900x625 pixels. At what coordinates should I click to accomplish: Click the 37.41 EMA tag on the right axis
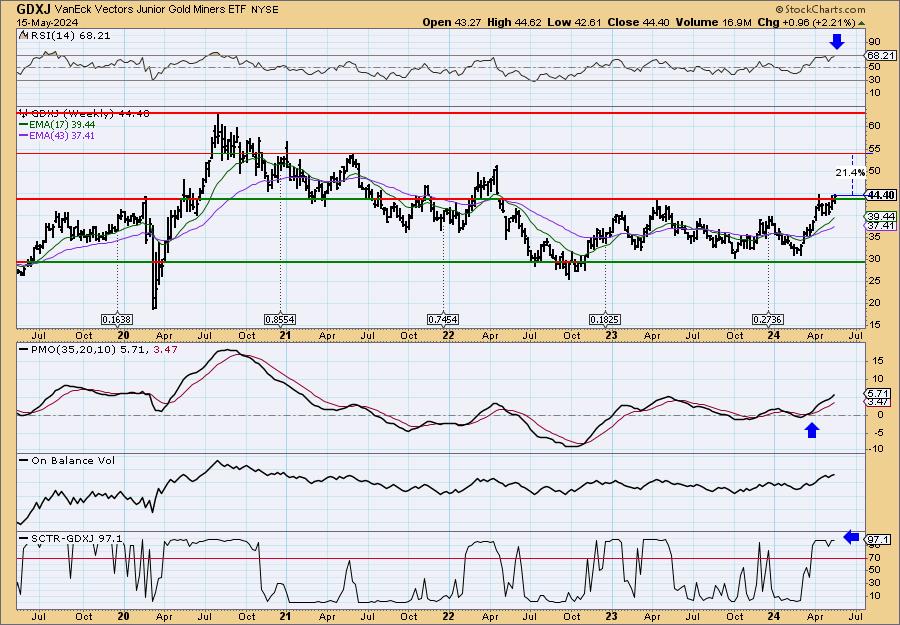881,226
